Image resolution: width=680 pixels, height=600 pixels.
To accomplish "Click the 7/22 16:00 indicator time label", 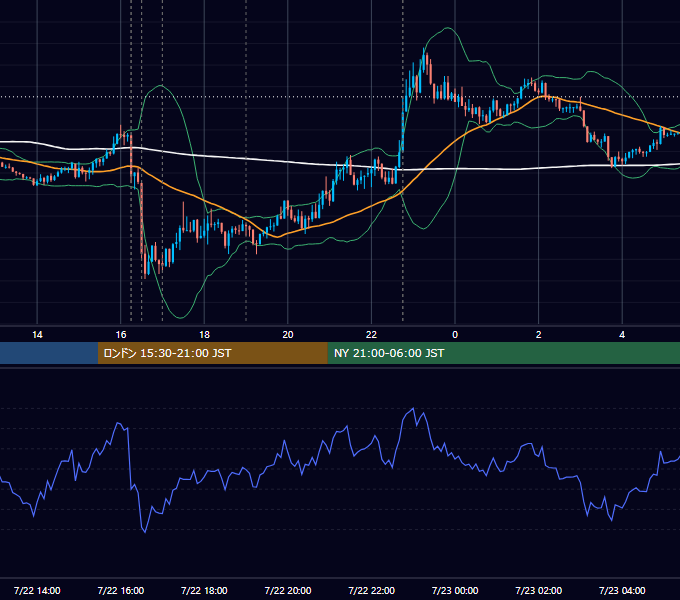I will click(x=121, y=590).
